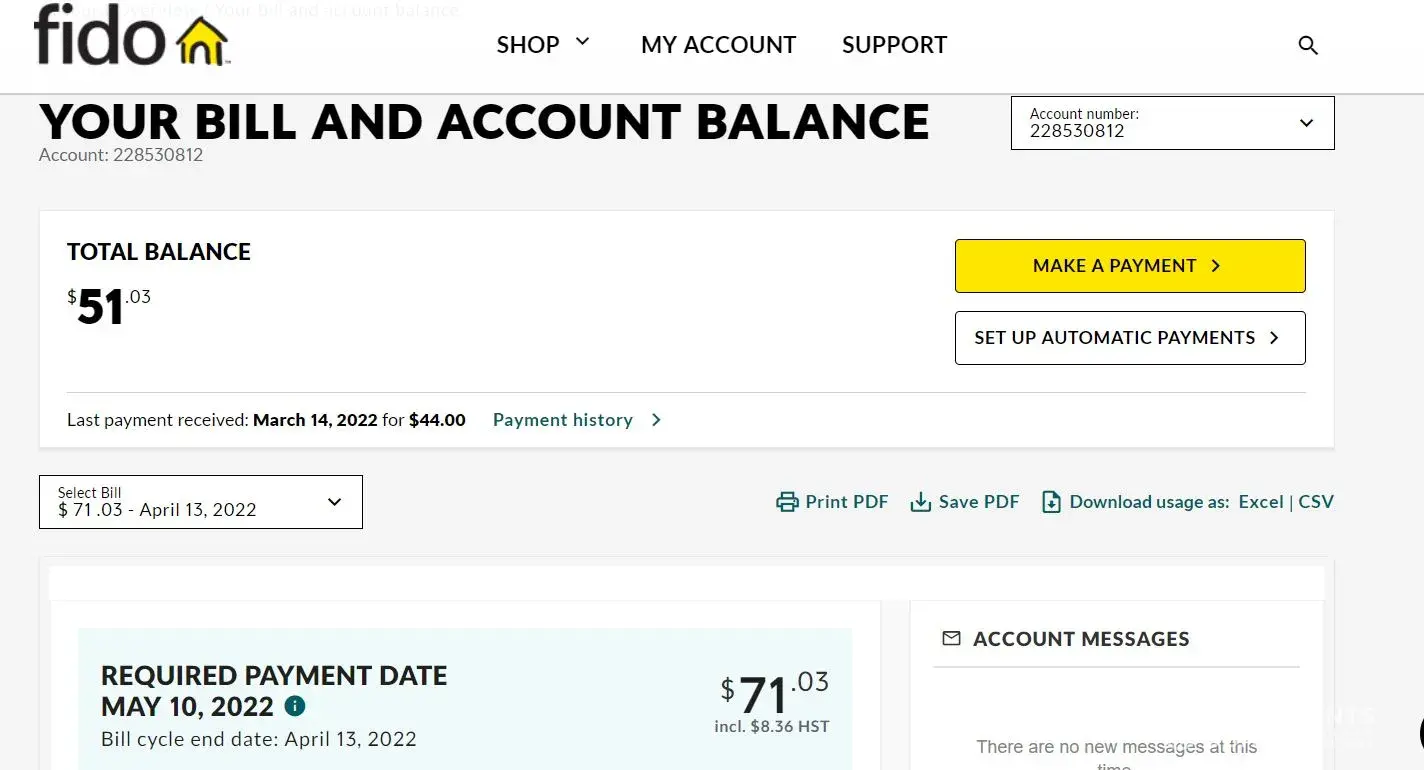Open the MY ACCOUNT menu
Viewport: 1424px width, 770px height.
pos(718,45)
